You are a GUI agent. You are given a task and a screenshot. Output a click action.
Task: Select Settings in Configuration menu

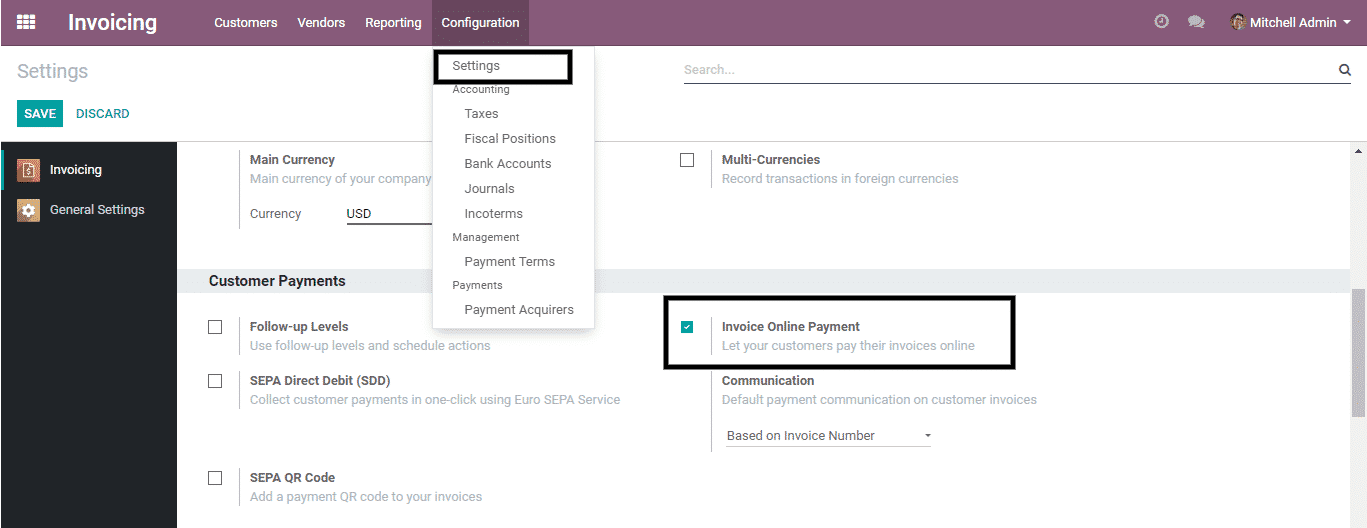476,66
